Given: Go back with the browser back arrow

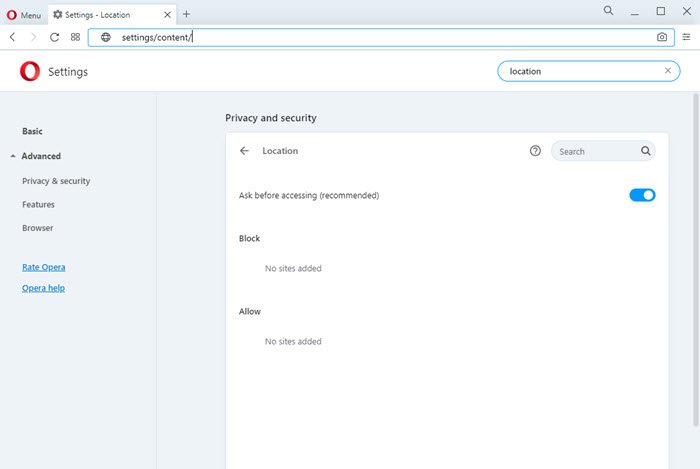Looking at the screenshot, I should (12, 37).
